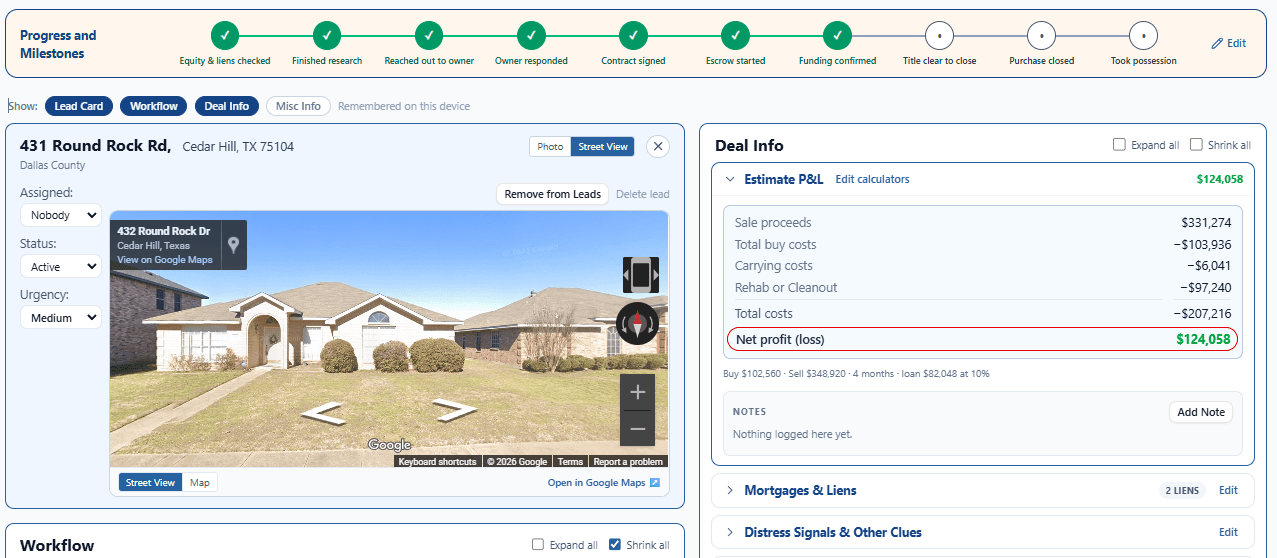Click the Total costs −$207,216 value
The height and width of the screenshot is (558, 1277).
point(1202,313)
